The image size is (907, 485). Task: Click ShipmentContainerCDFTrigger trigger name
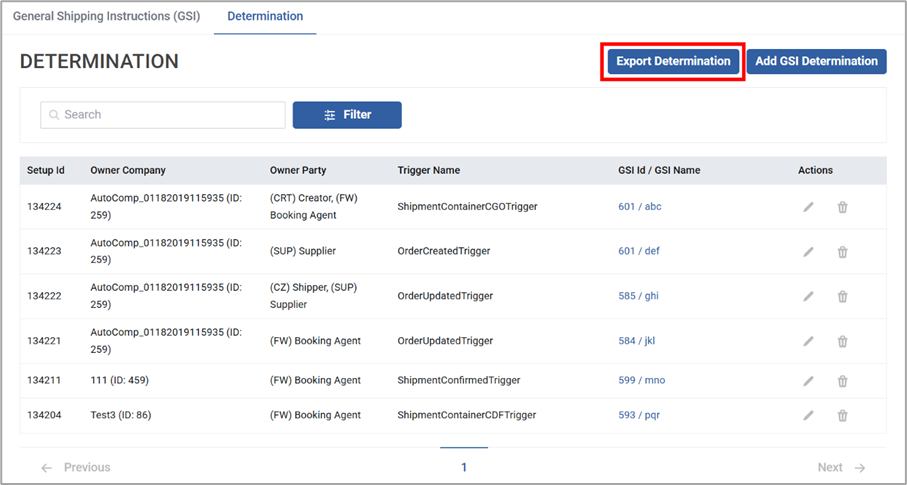(x=467, y=415)
